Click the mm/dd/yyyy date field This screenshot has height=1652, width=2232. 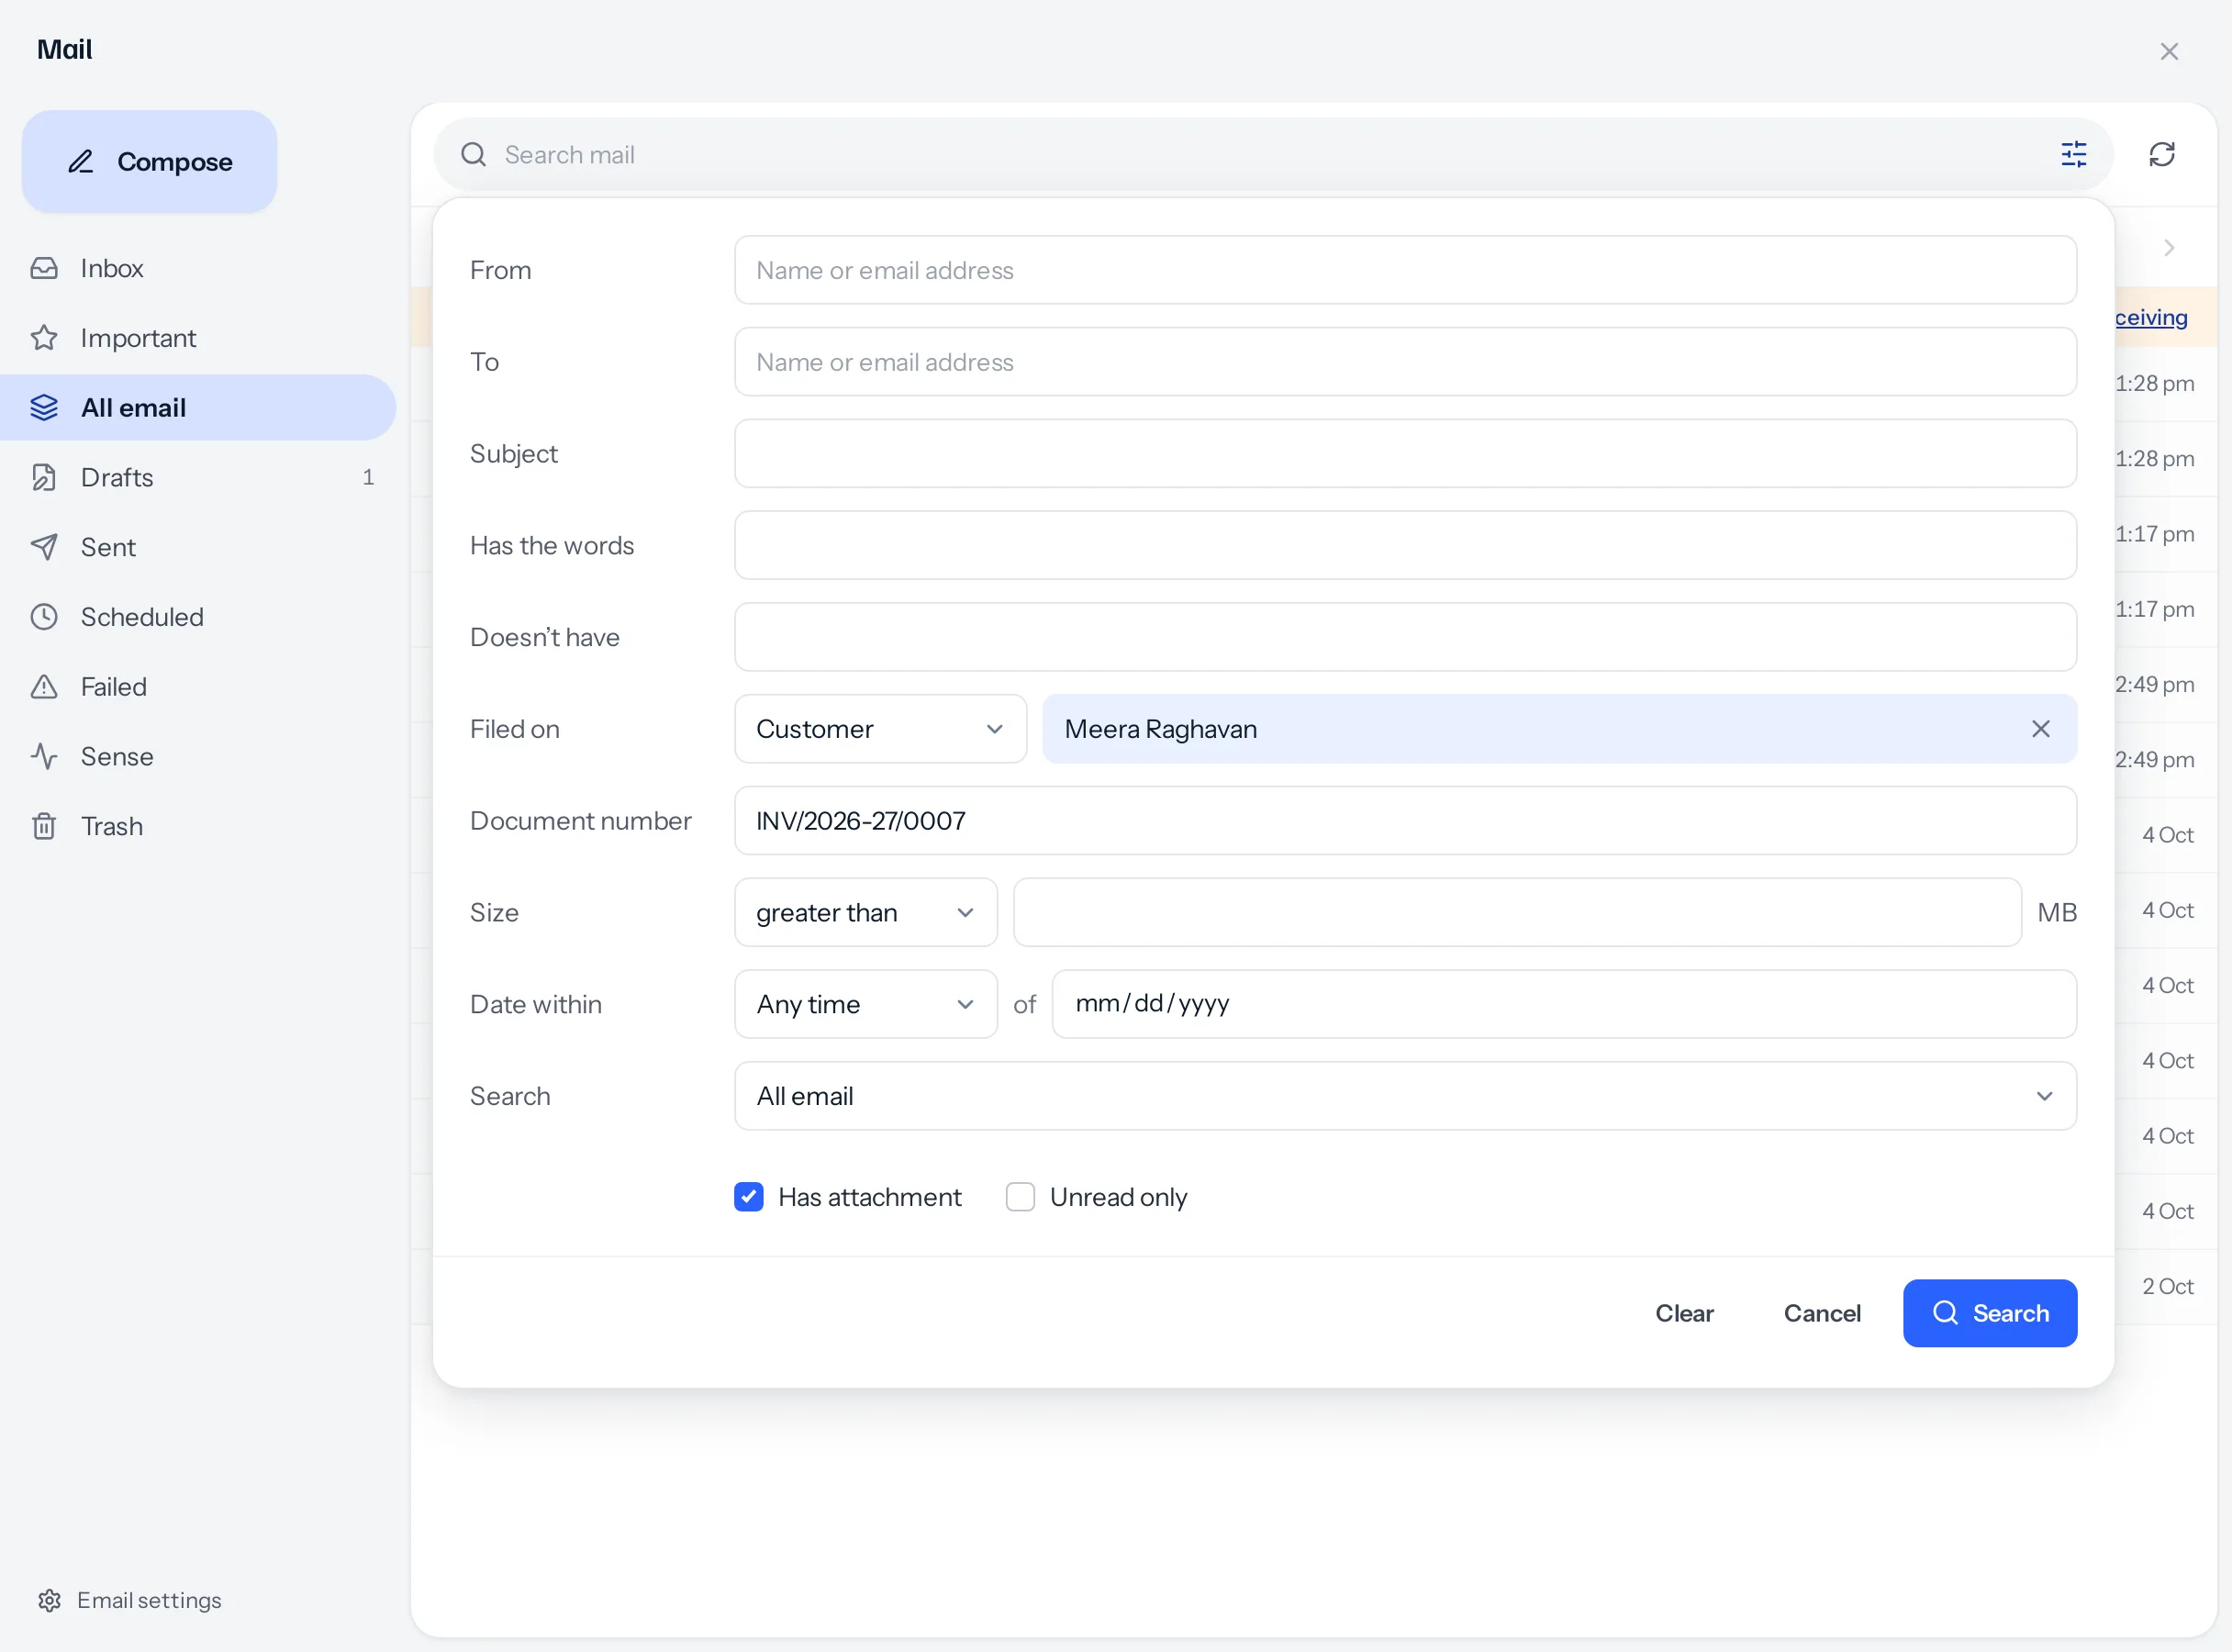(x=1564, y=1004)
